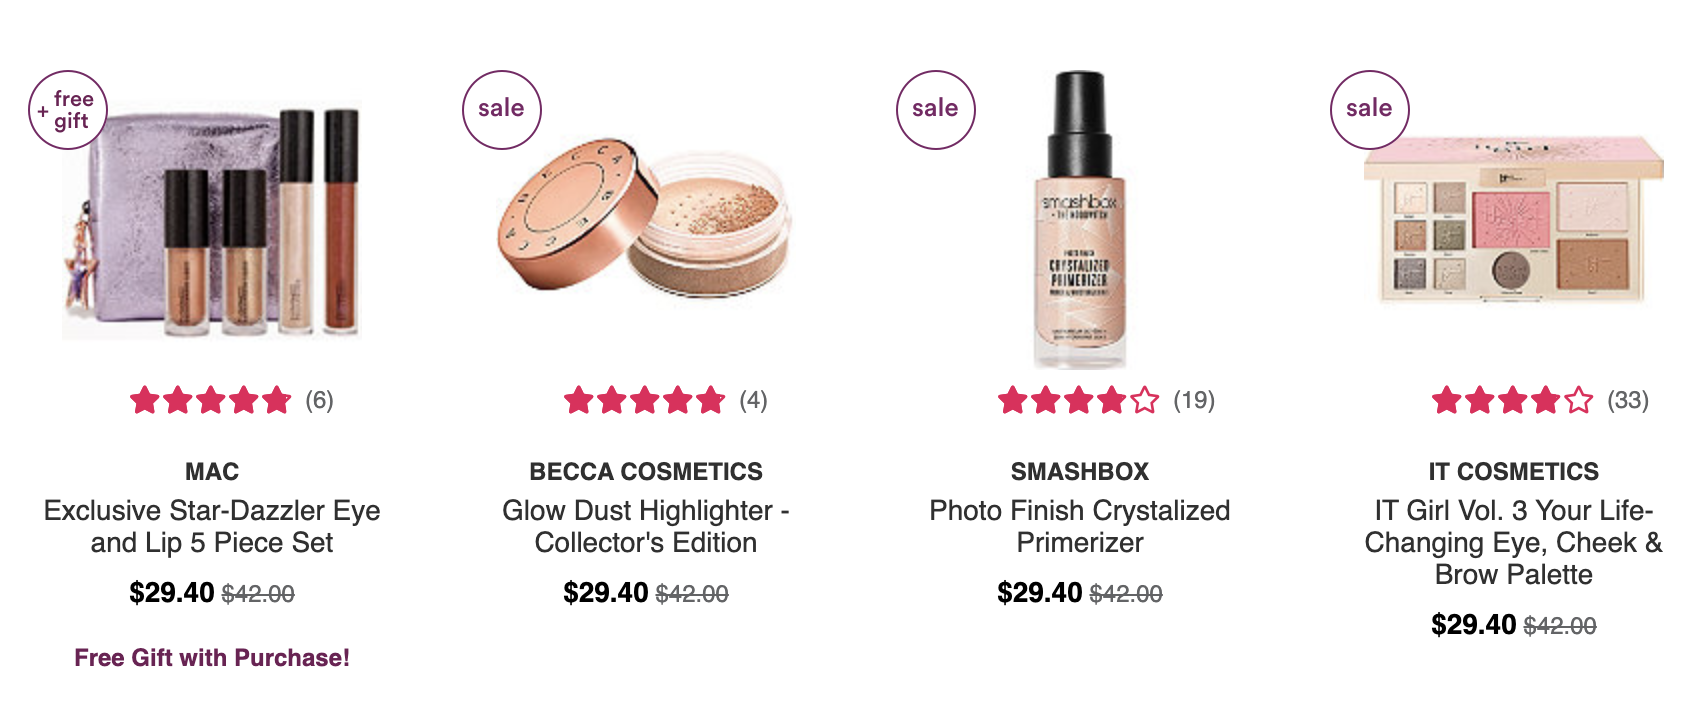Open IT Cosmetics palette star rating
The height and width of the screenshot is (710, 1684).
tap(1513, 401)
